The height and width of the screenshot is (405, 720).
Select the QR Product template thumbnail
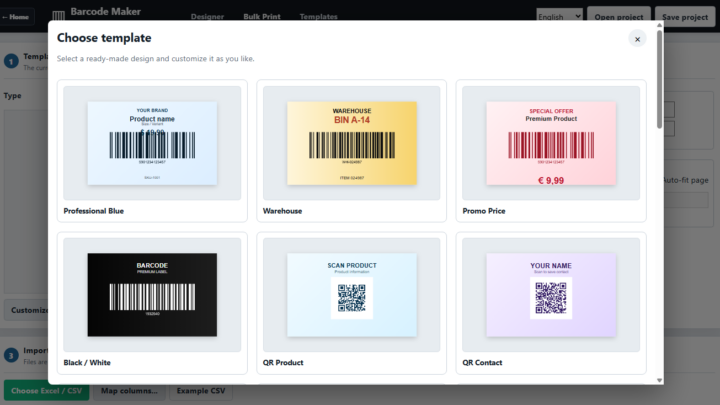point(351,295)
